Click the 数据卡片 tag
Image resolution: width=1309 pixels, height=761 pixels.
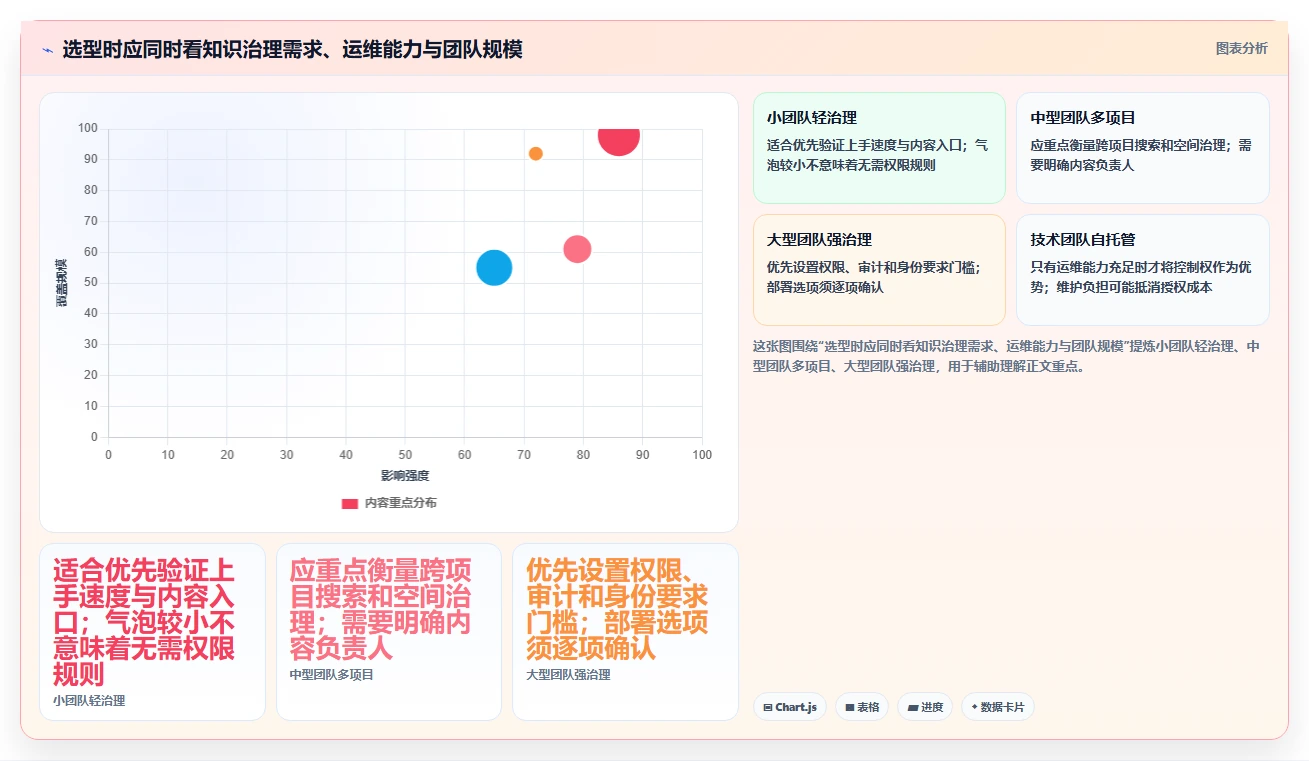(997, 707)
